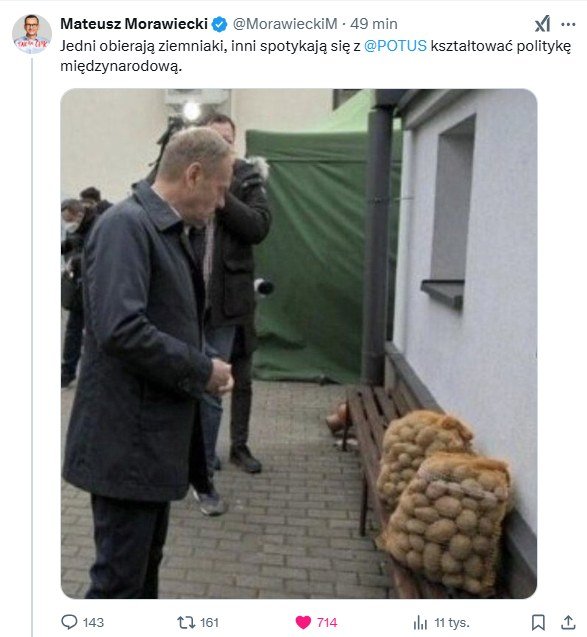Toggle the bookmark icon on this post
The image size is (587, 637).
pyautogui.click(x=538, y=622)
